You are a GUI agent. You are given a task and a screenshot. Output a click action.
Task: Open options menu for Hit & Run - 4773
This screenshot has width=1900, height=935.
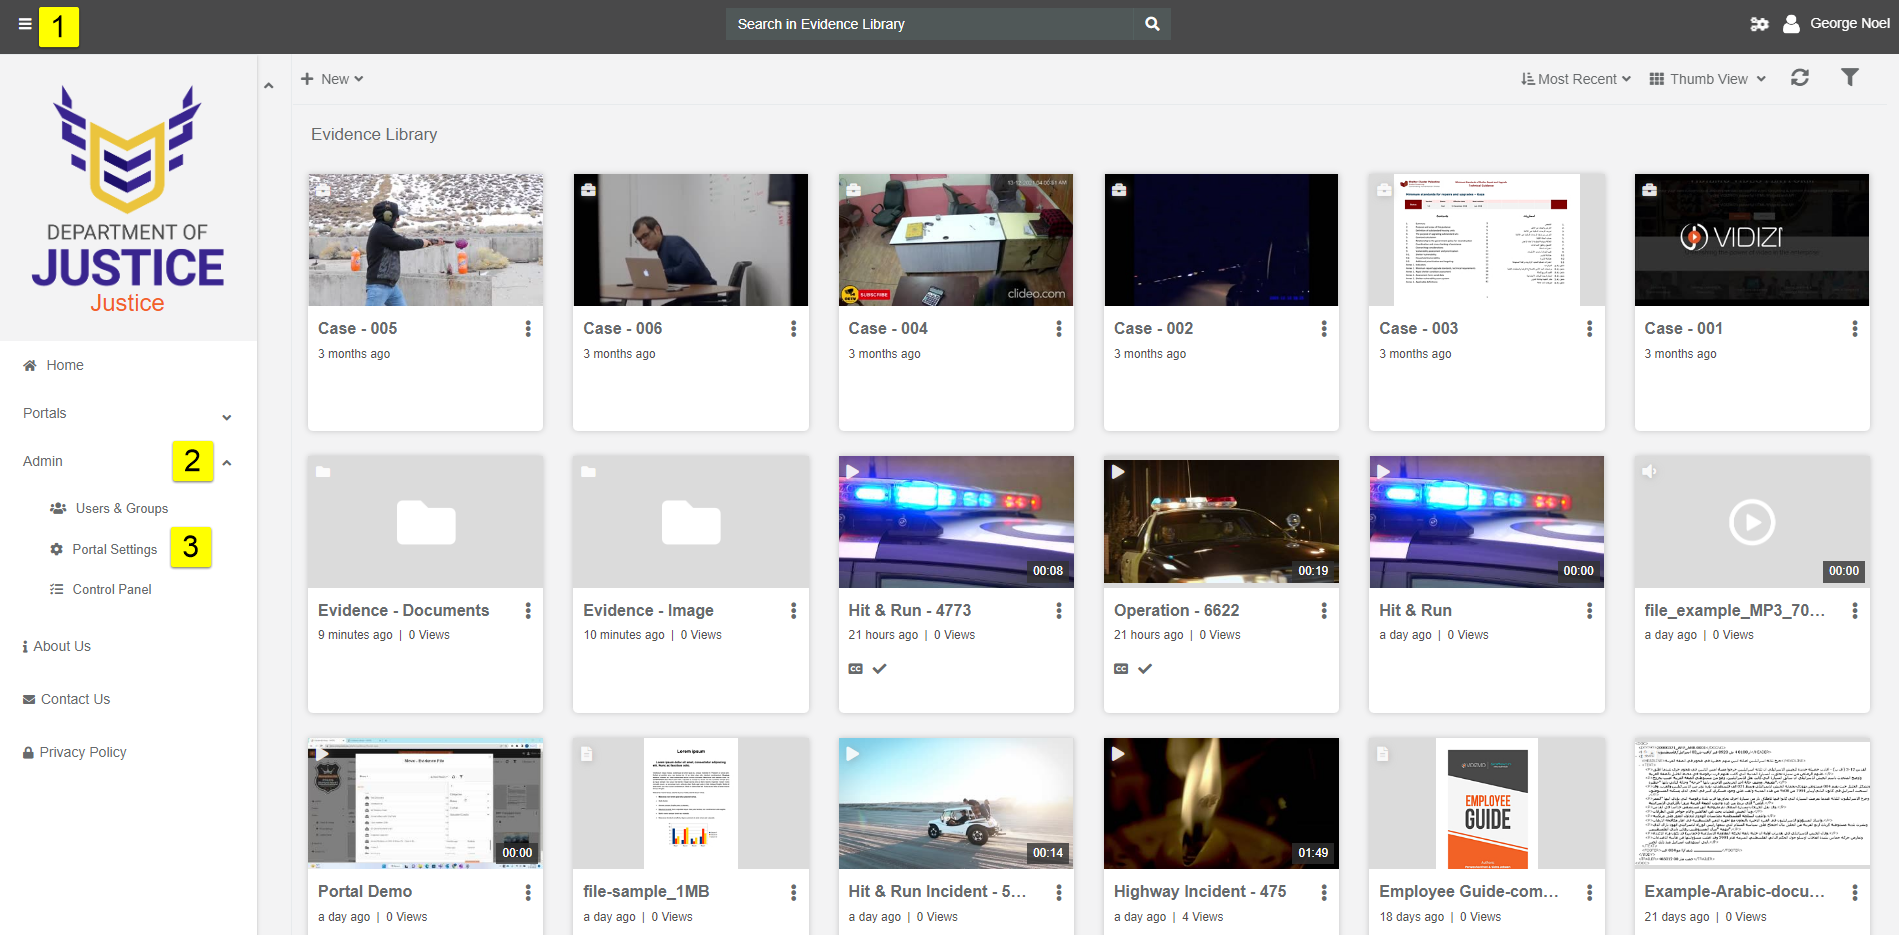[1059, 611]
